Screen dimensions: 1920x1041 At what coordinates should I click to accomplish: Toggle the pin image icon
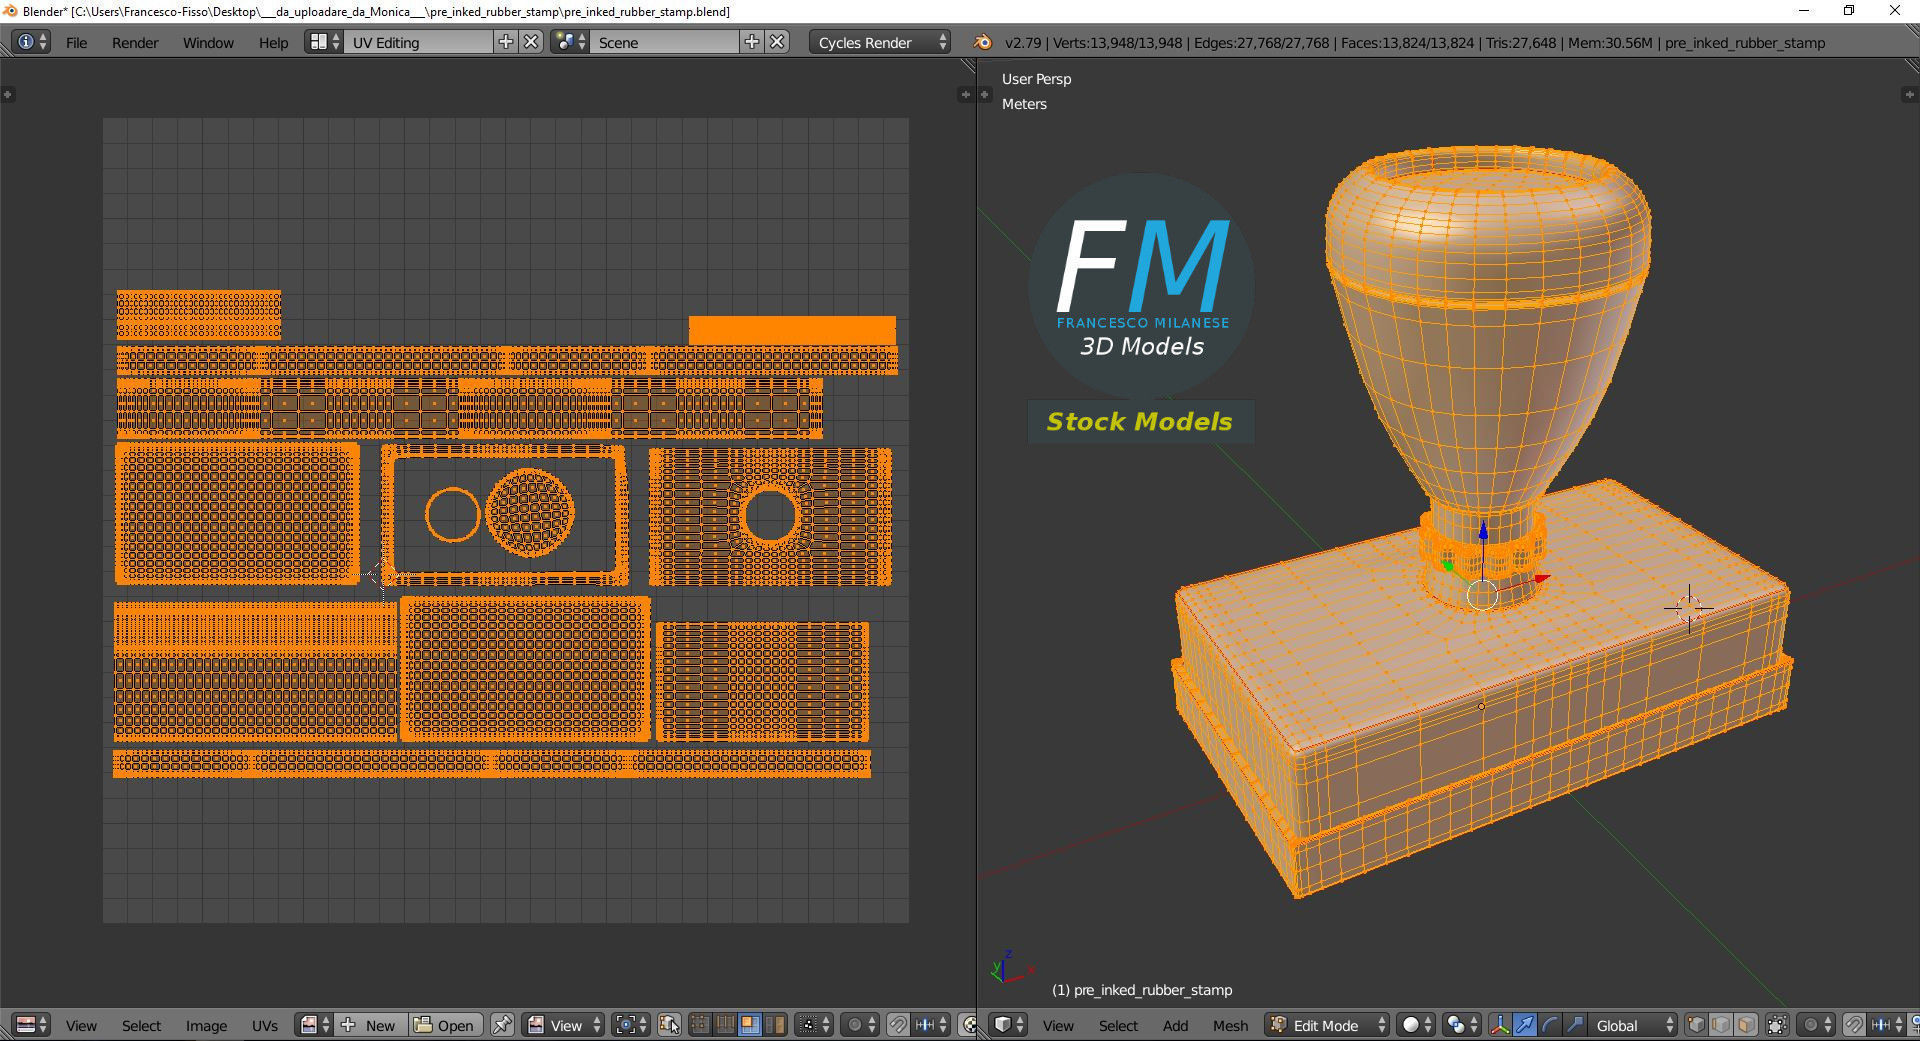(502, 1025)
